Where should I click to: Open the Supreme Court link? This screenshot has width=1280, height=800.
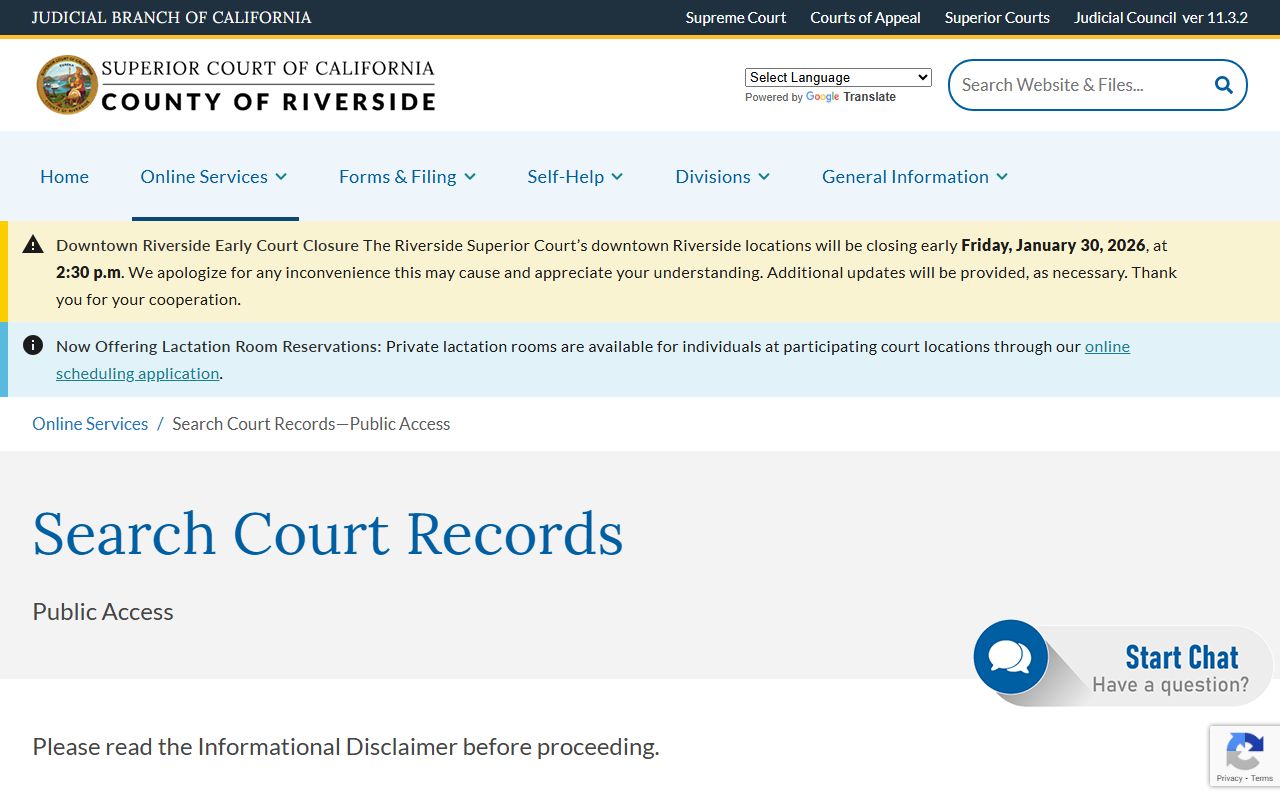(736, 17)
